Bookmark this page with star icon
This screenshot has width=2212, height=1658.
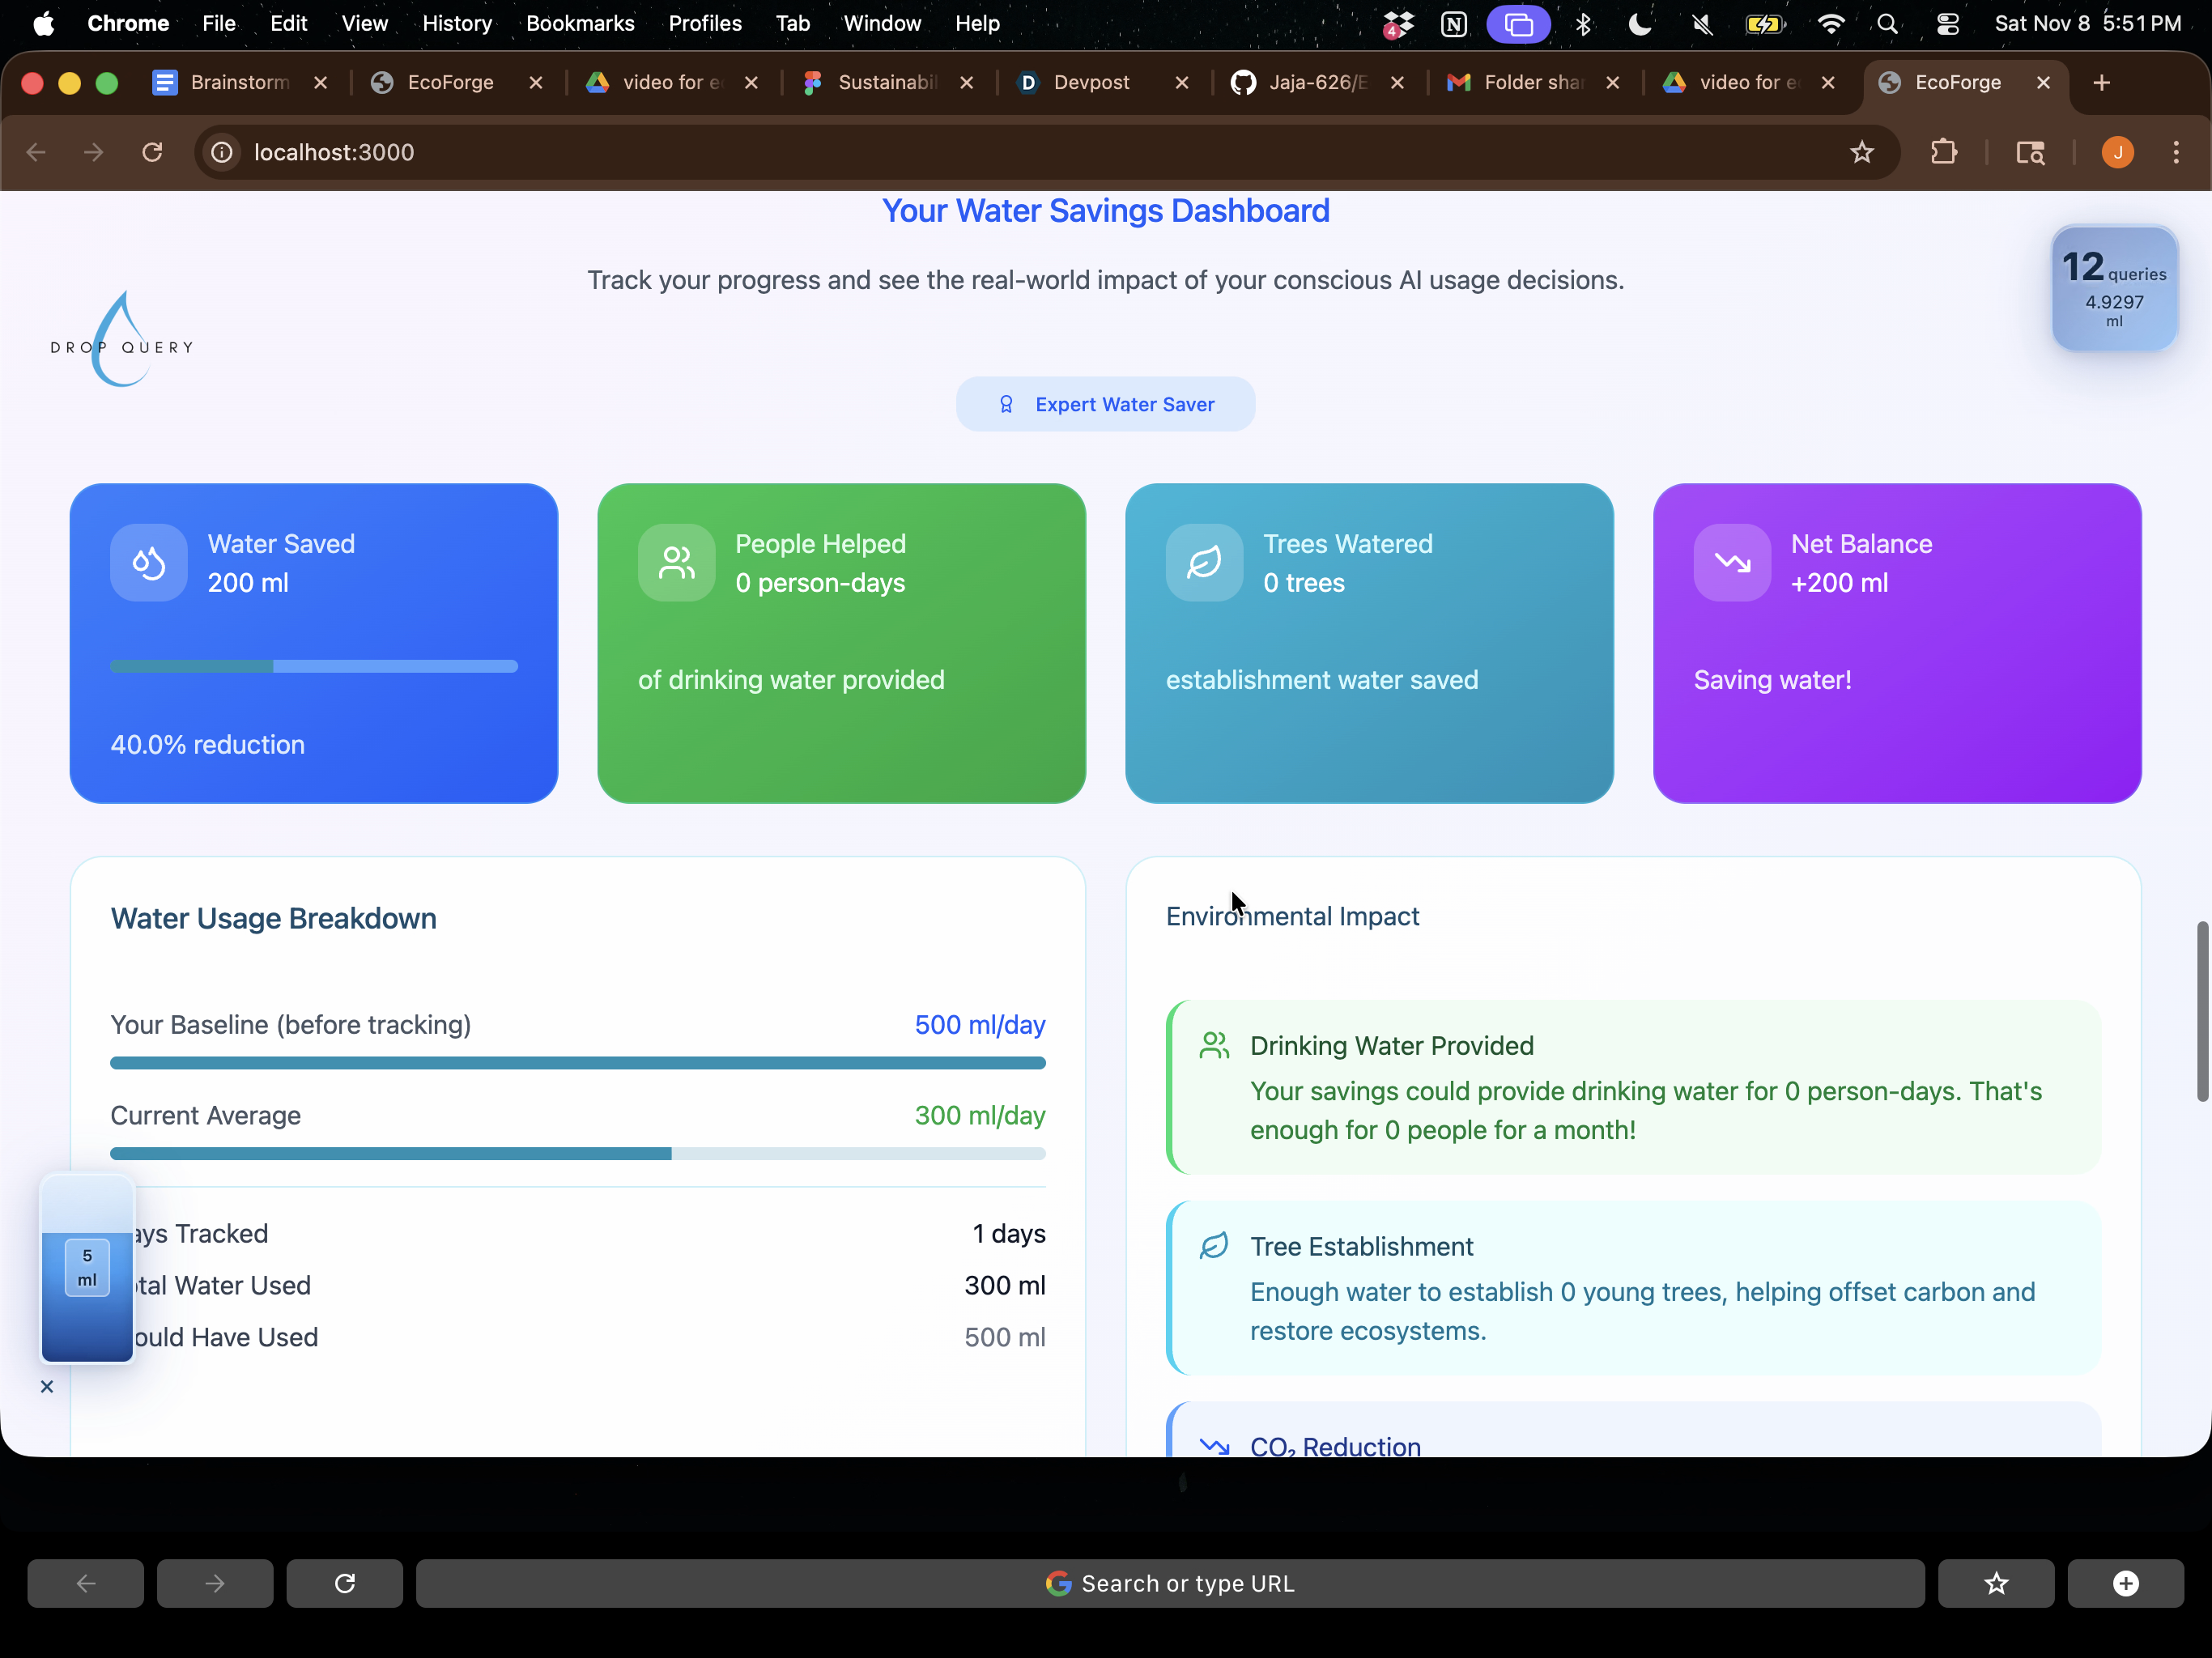click(x=1861, y=152)
